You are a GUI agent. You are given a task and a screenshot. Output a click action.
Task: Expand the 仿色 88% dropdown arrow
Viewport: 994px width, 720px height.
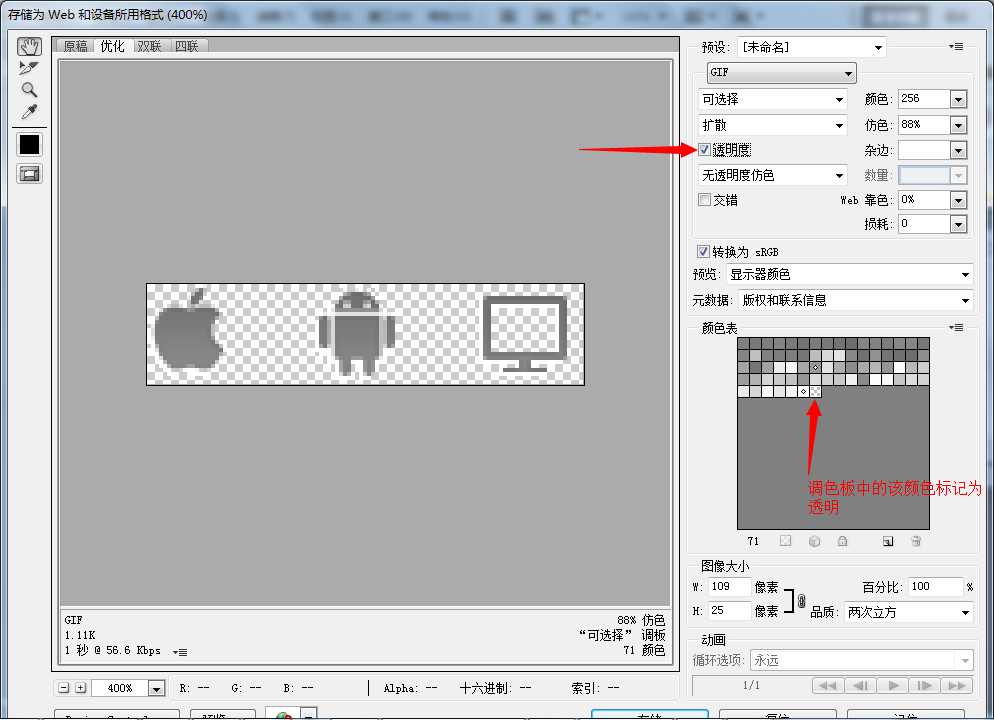click(x=958, y=125)
